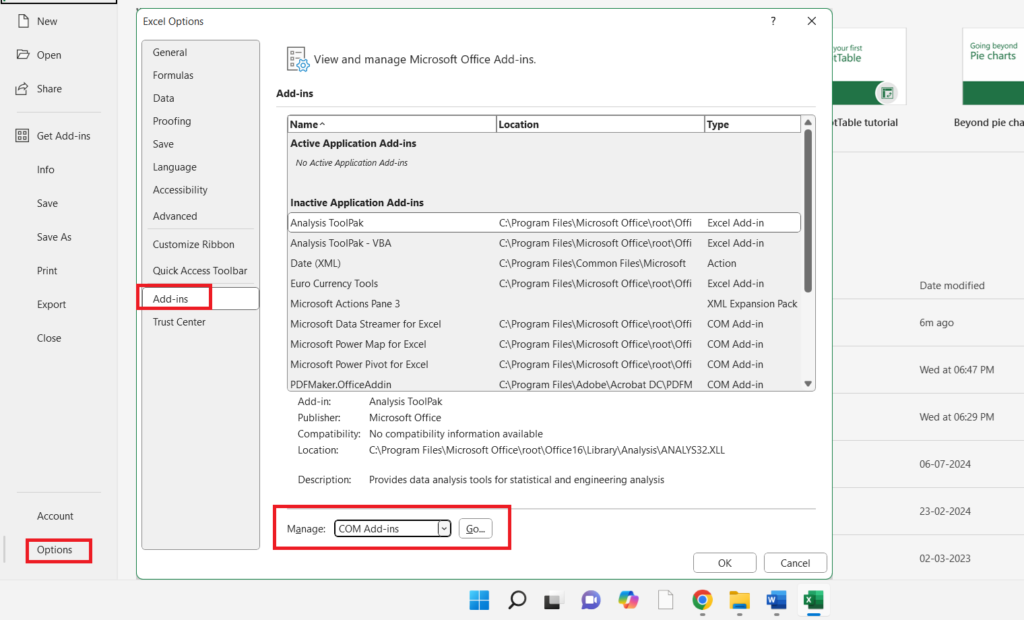Select Euro Currency Tools add-in row
Screen dimensions: 1024x620
tap(544, 284)
